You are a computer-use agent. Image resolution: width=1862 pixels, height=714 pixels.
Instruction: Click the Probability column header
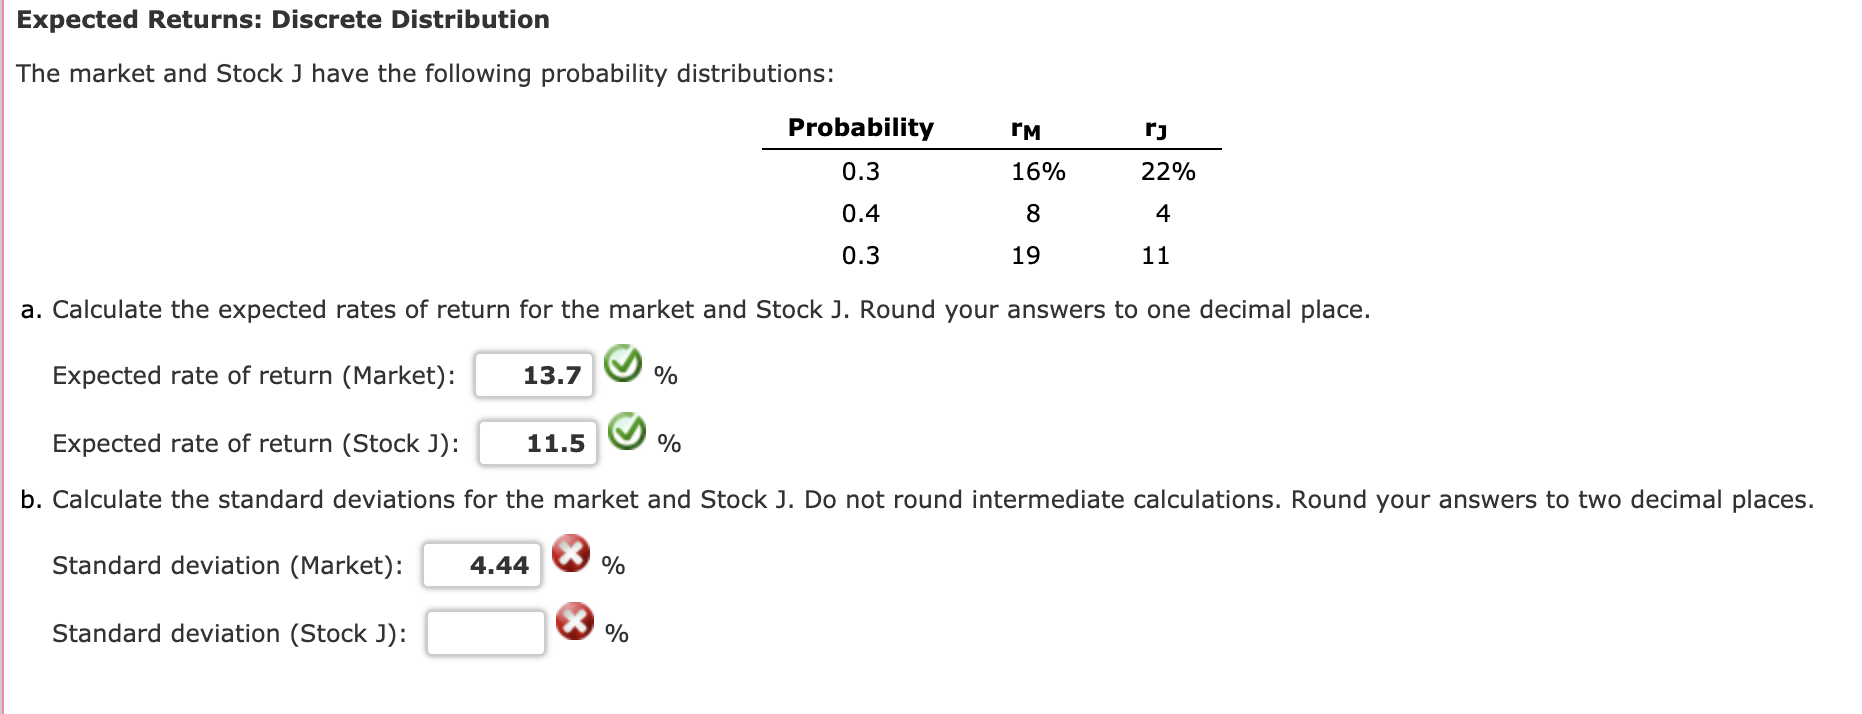[860, 127]
